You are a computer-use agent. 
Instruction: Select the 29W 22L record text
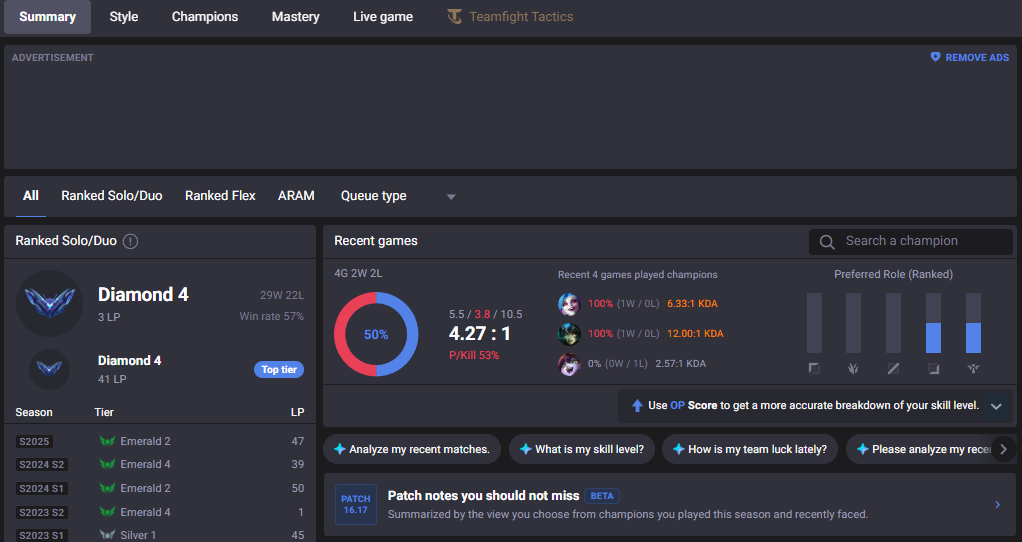[x=282, y=295]
